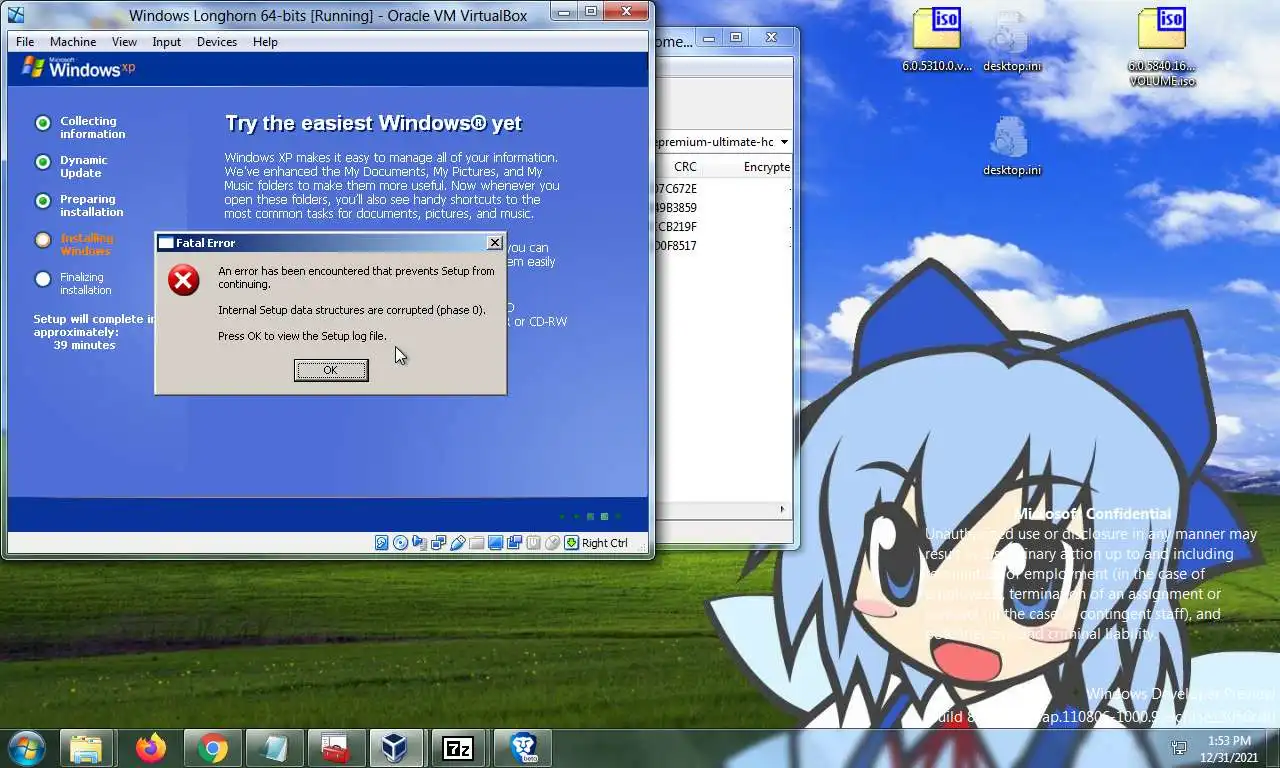Select the 6.0.5310.0 iso desktop icon
This screenshot has height=768, width=1280.
(x=937, y=40)
